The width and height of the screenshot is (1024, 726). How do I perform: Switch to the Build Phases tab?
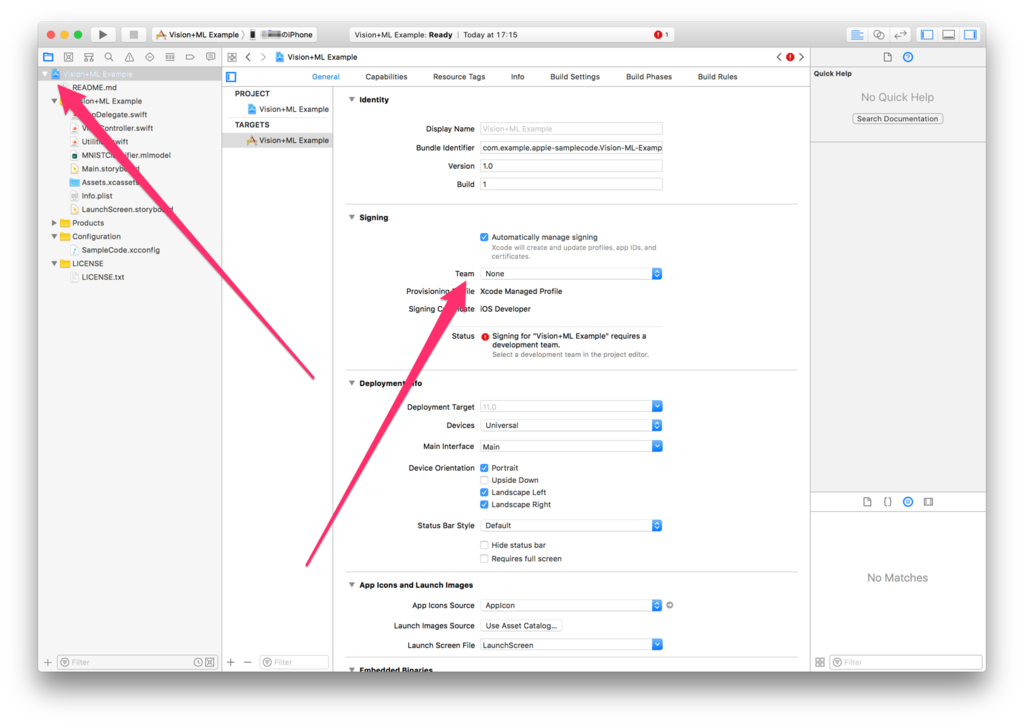(648, 76)
